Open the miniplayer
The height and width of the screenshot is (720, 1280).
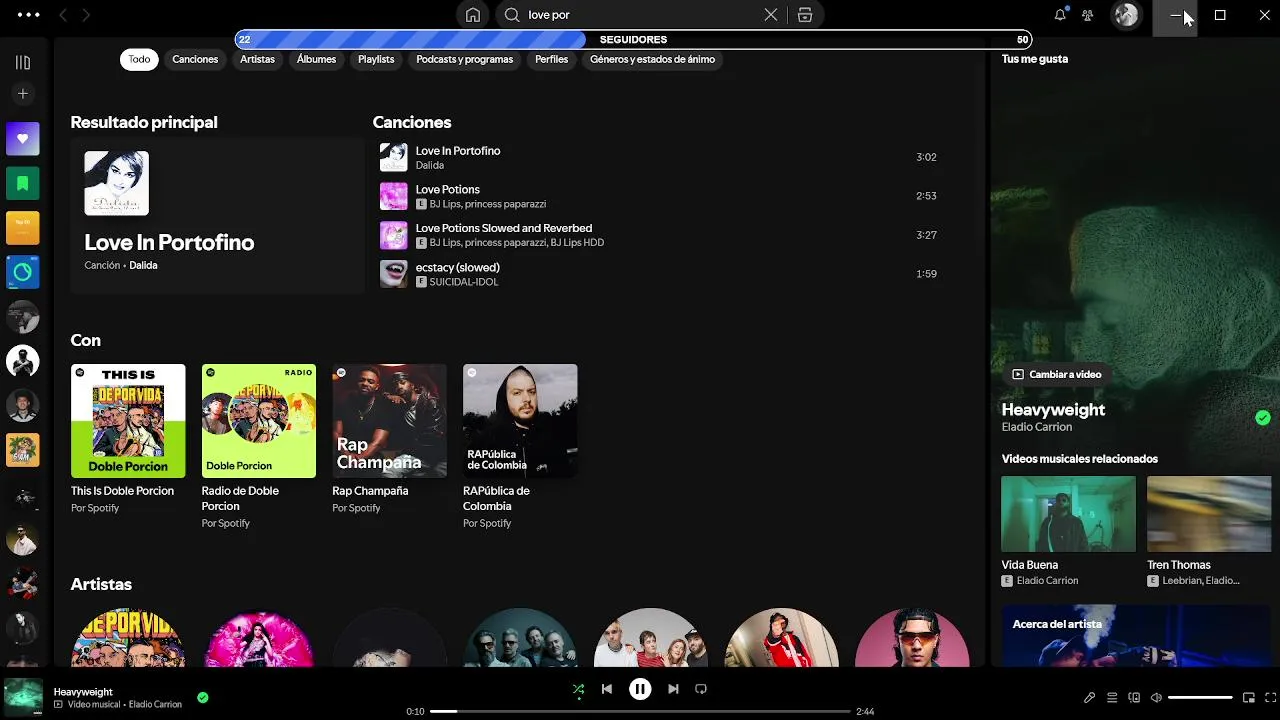(x=1249, y=698)
